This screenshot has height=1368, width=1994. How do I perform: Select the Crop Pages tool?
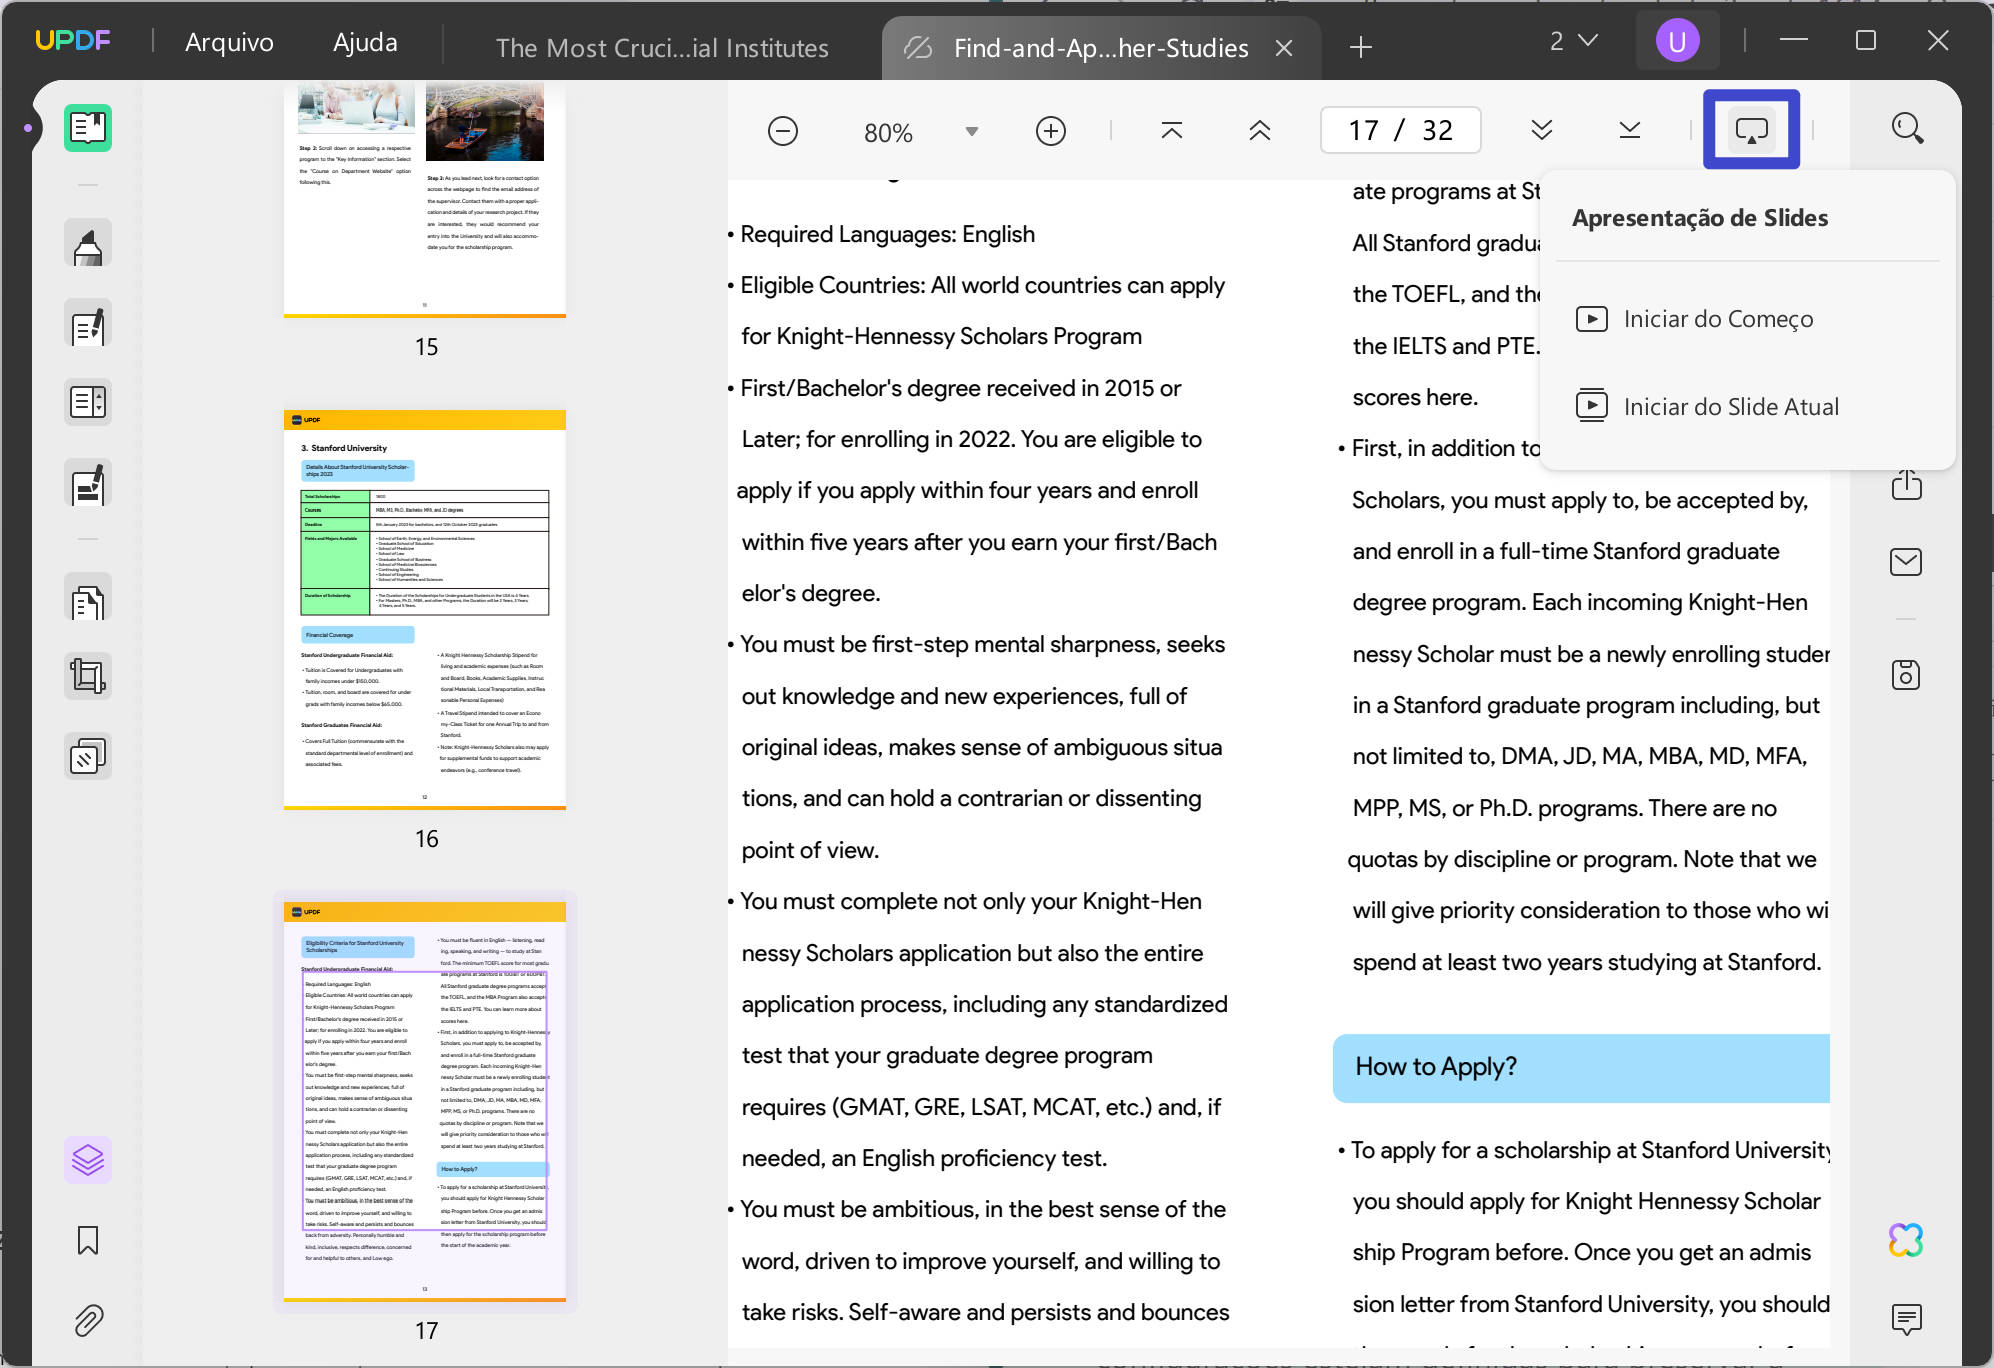(x=88, y=676)
